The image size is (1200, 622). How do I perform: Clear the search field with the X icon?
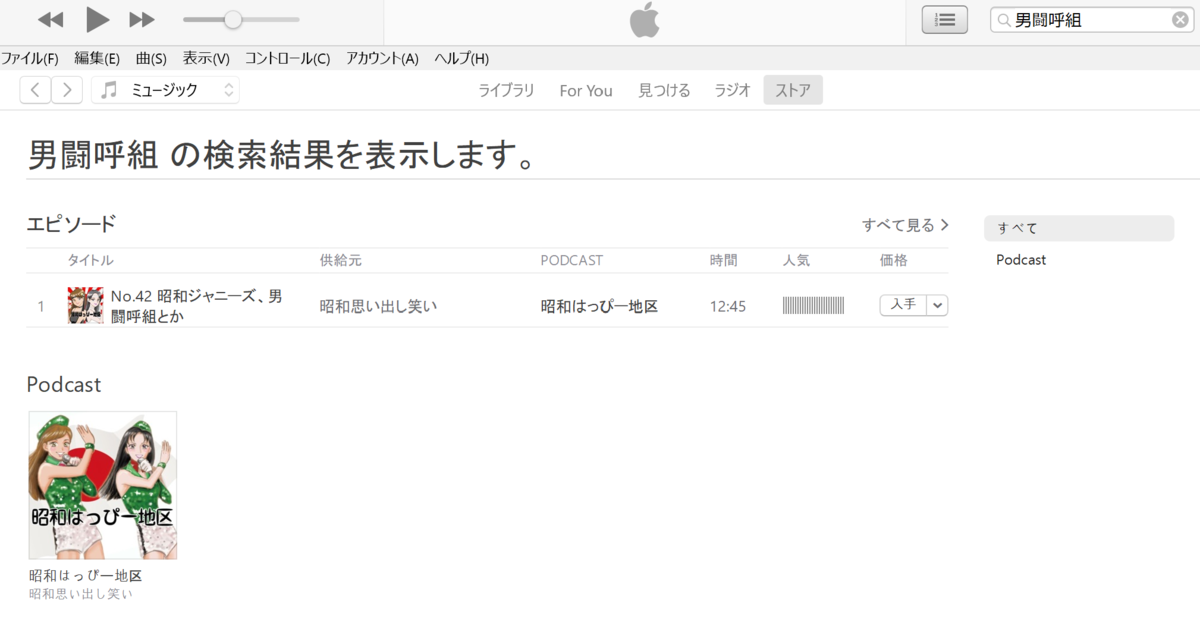[x=1180, y=19]
